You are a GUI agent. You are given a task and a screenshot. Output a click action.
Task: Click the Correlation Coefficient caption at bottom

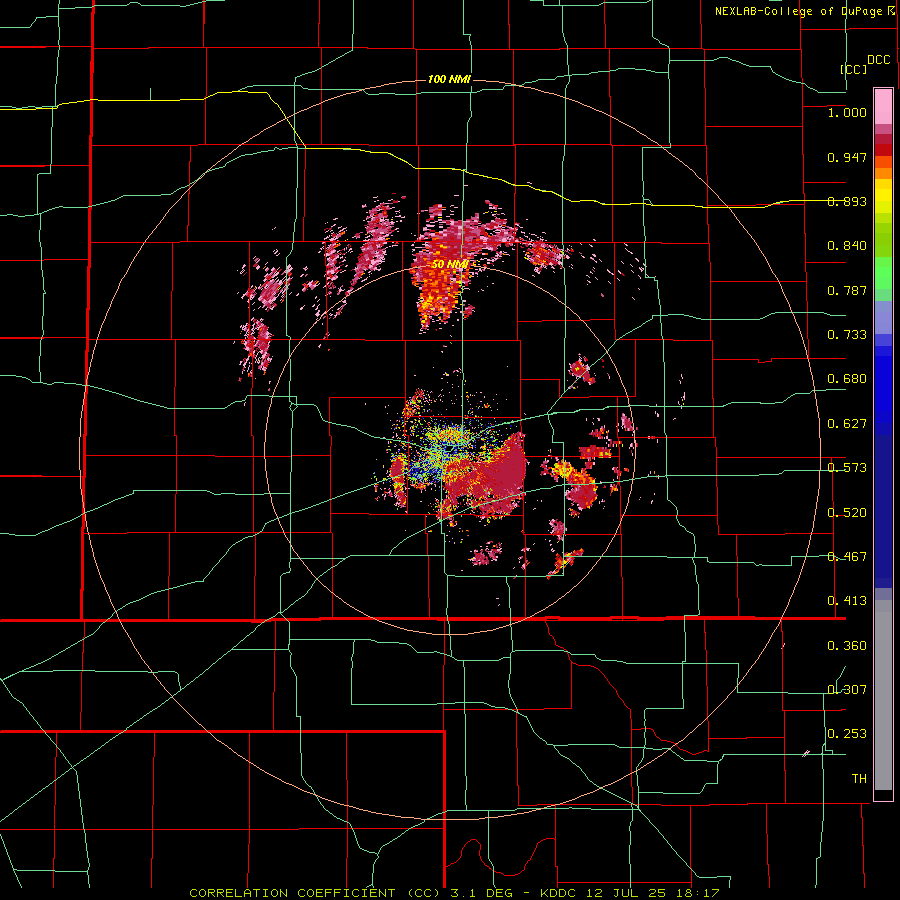pyautogui.click(x=455, y=893)
